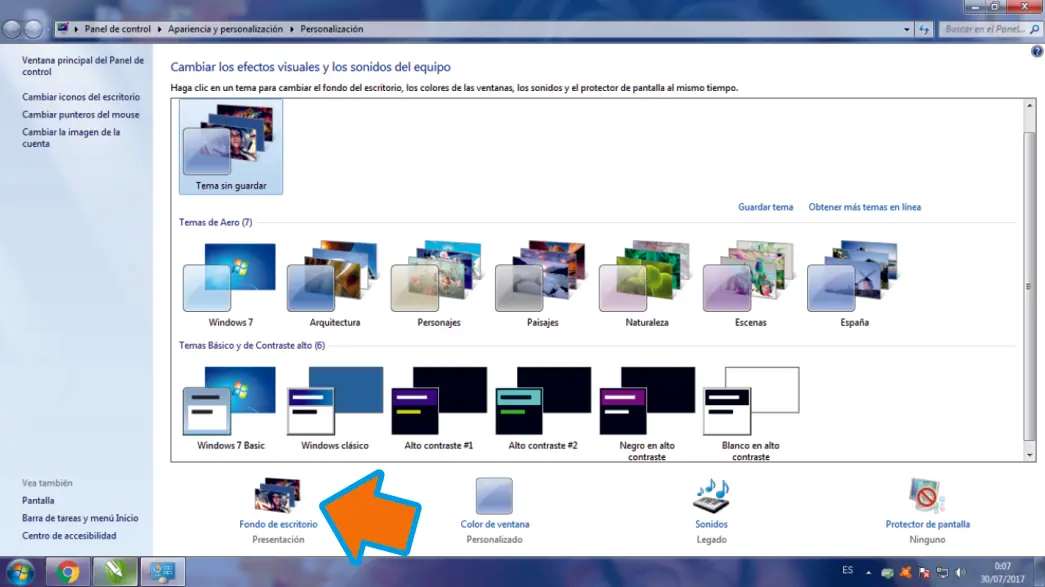Open the Control Panel taskbar button

click(x=163, y=572)
